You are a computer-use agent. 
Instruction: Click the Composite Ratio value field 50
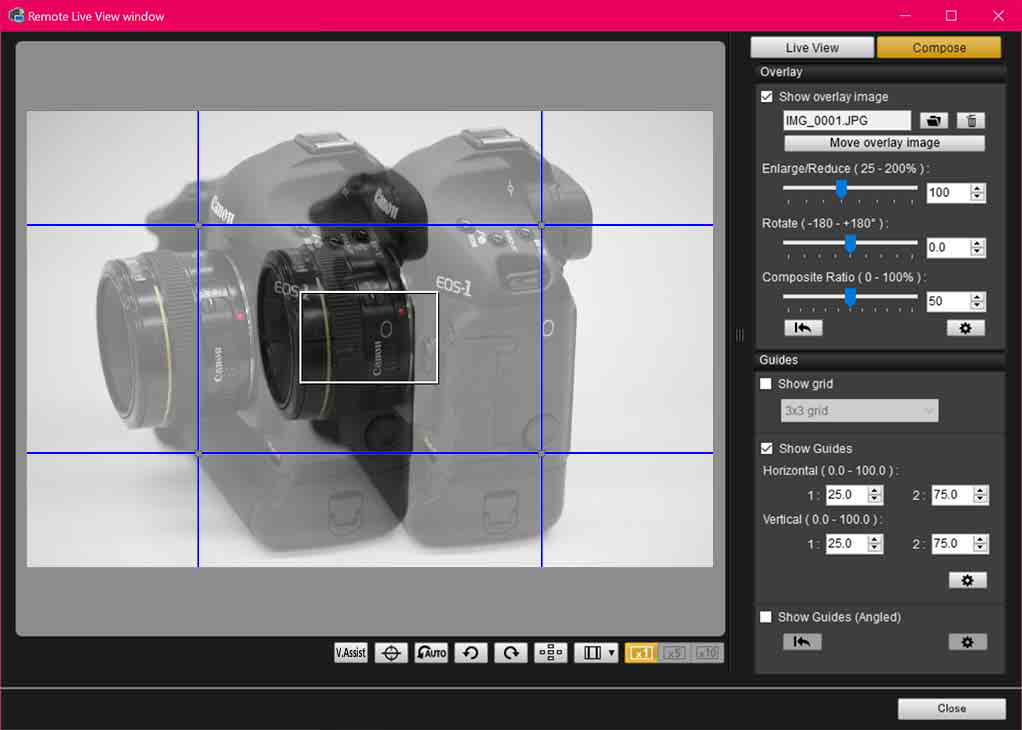click(948, 301)
